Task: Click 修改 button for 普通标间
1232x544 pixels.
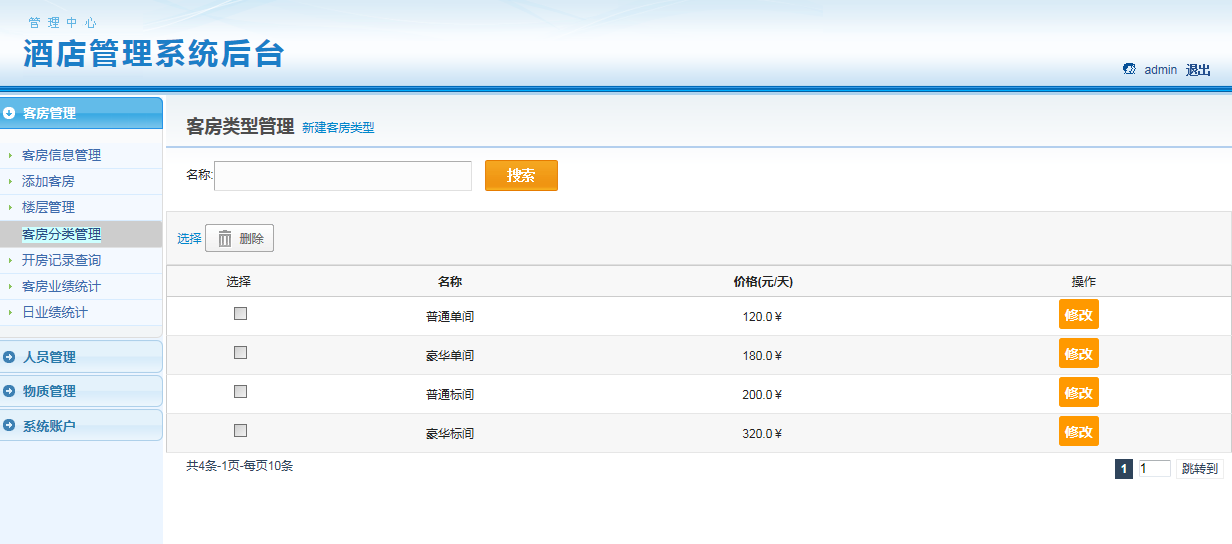Action: coord(1079,392)
